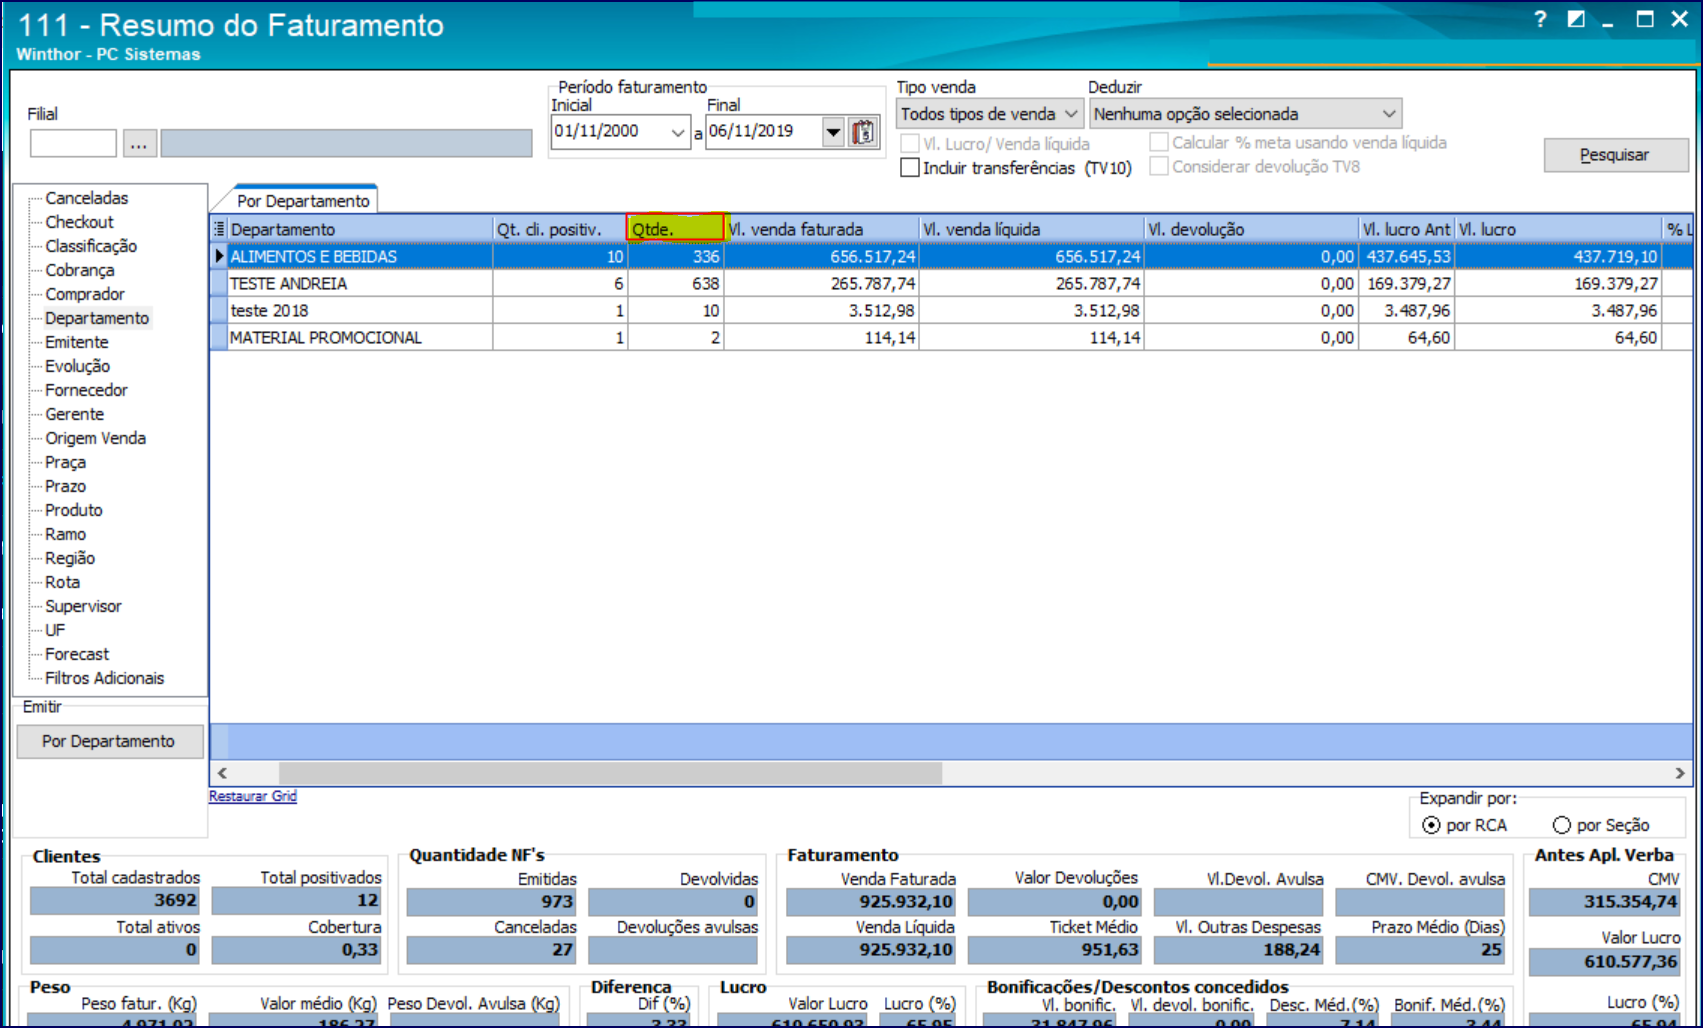Select Gerente in the side tree
The height and width of the screenshot is (1028, 1703).
tap(74, 414)
